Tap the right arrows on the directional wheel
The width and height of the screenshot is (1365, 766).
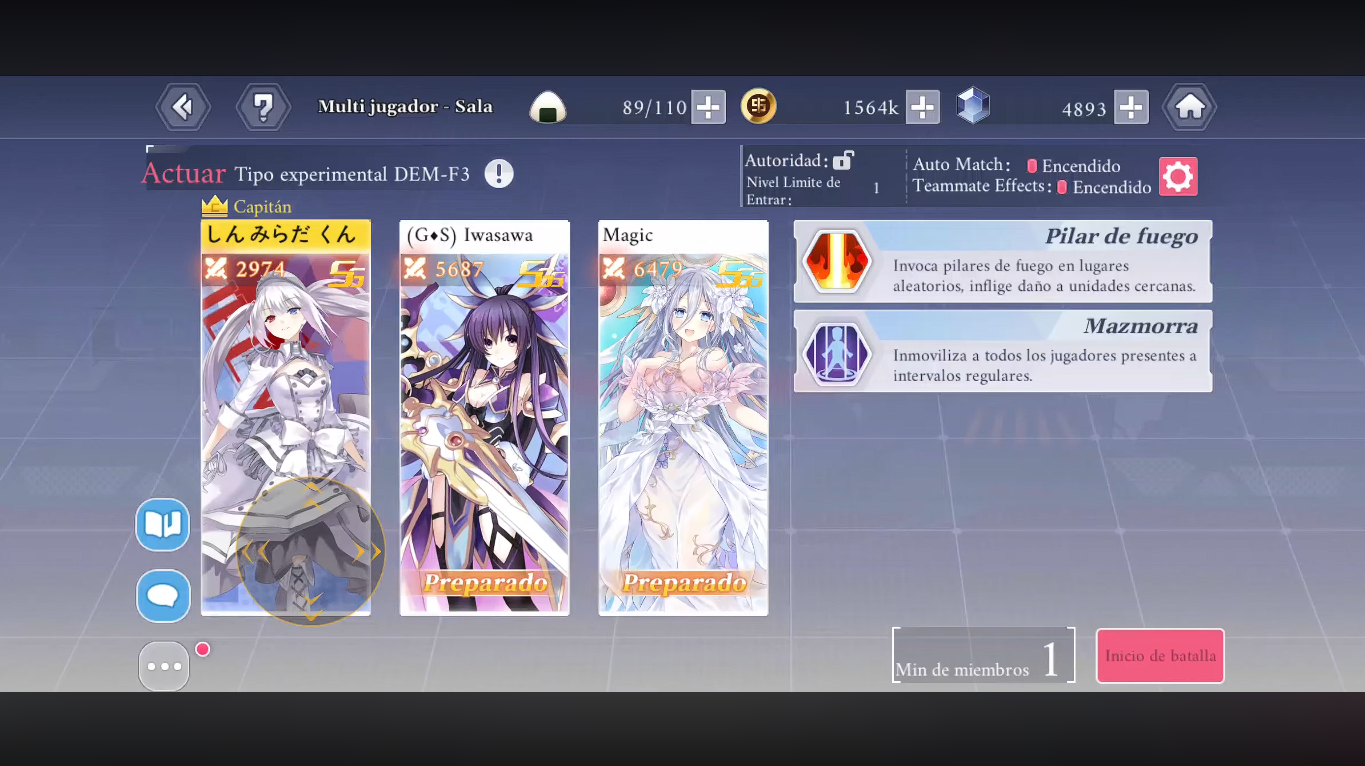[368, 551]
